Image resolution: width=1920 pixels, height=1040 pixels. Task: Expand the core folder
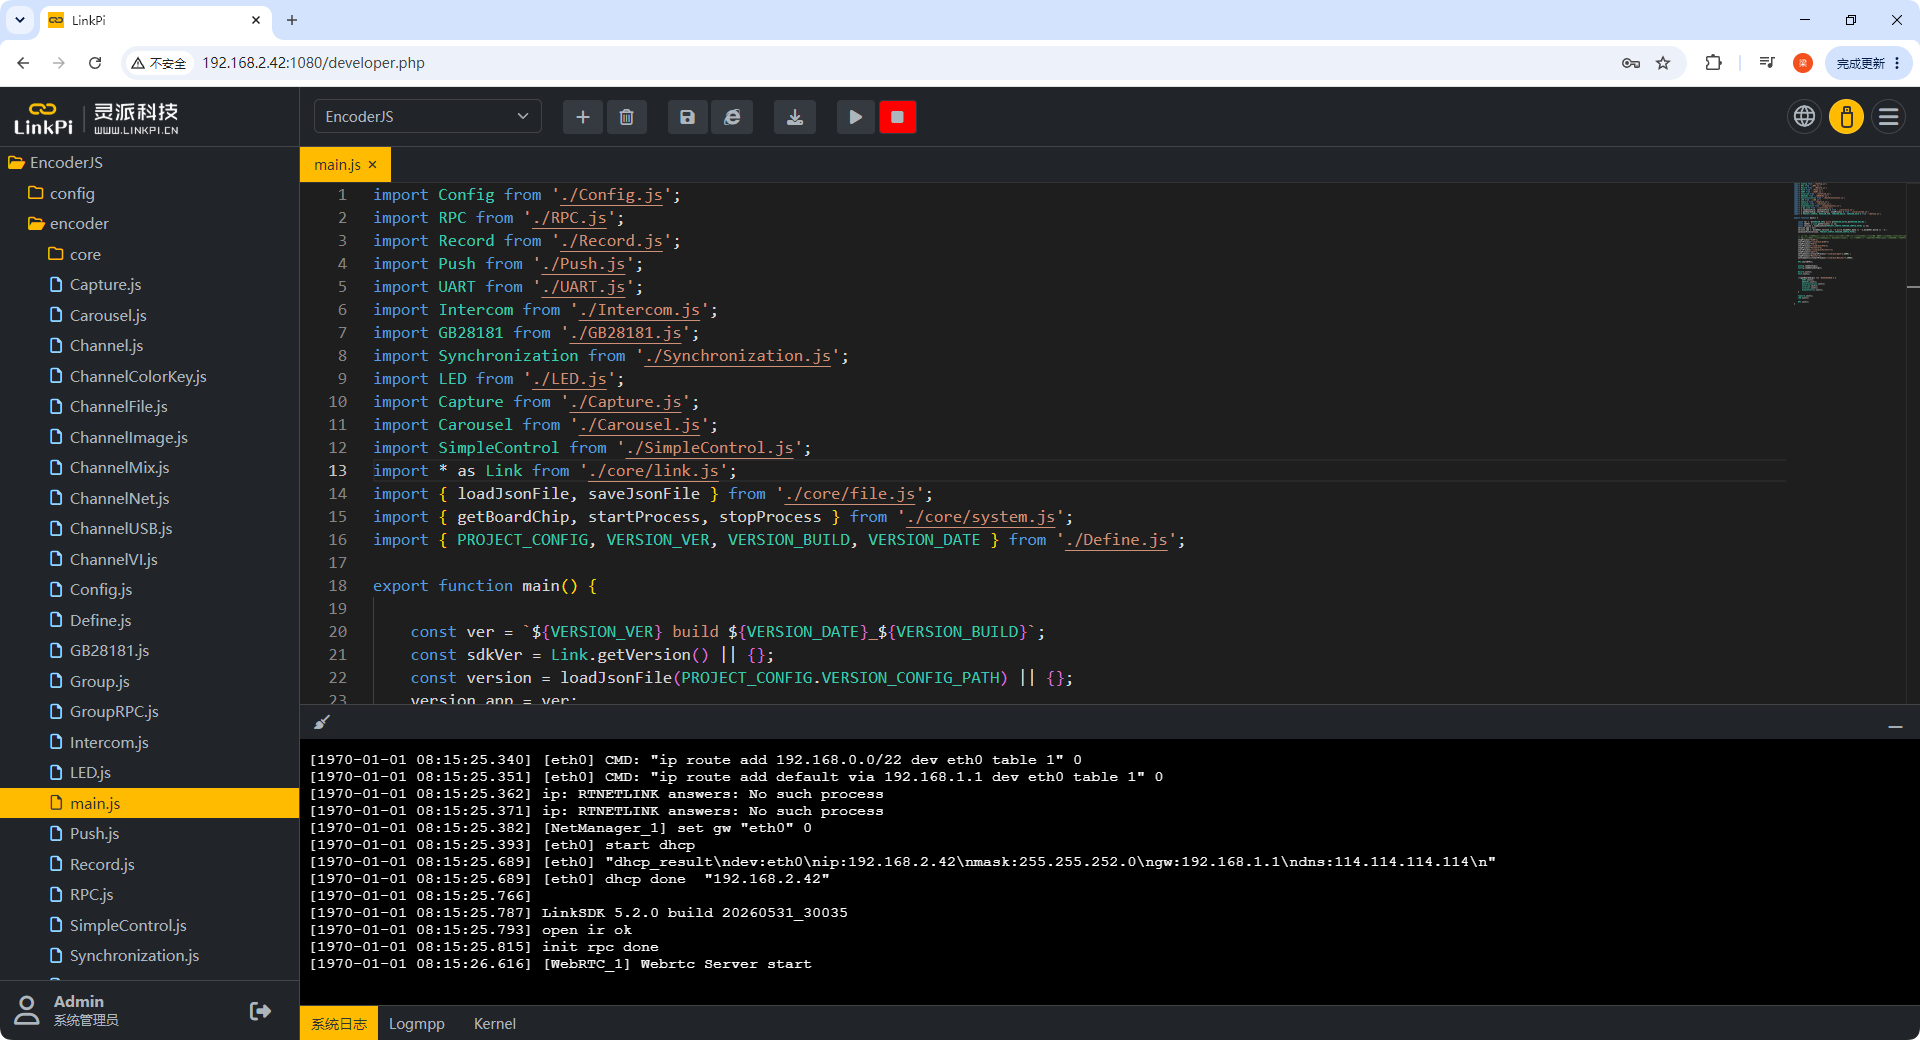pyautogui.click(x=85, y=254)
